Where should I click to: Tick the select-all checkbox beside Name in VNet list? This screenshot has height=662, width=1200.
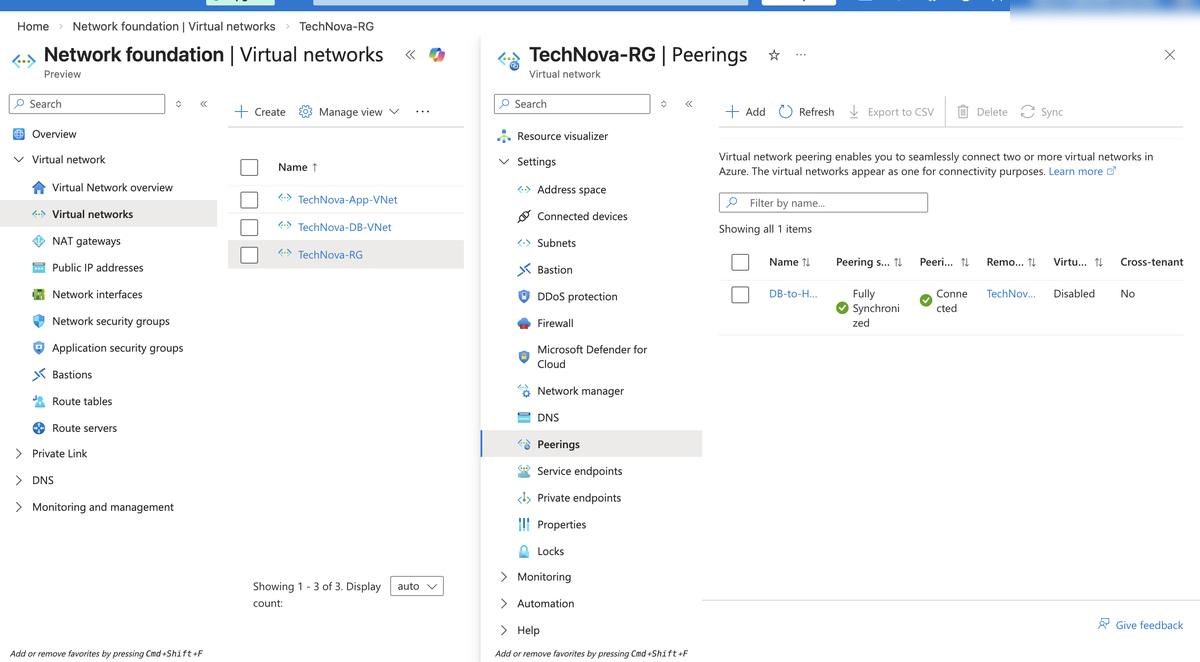coord(249,167)
